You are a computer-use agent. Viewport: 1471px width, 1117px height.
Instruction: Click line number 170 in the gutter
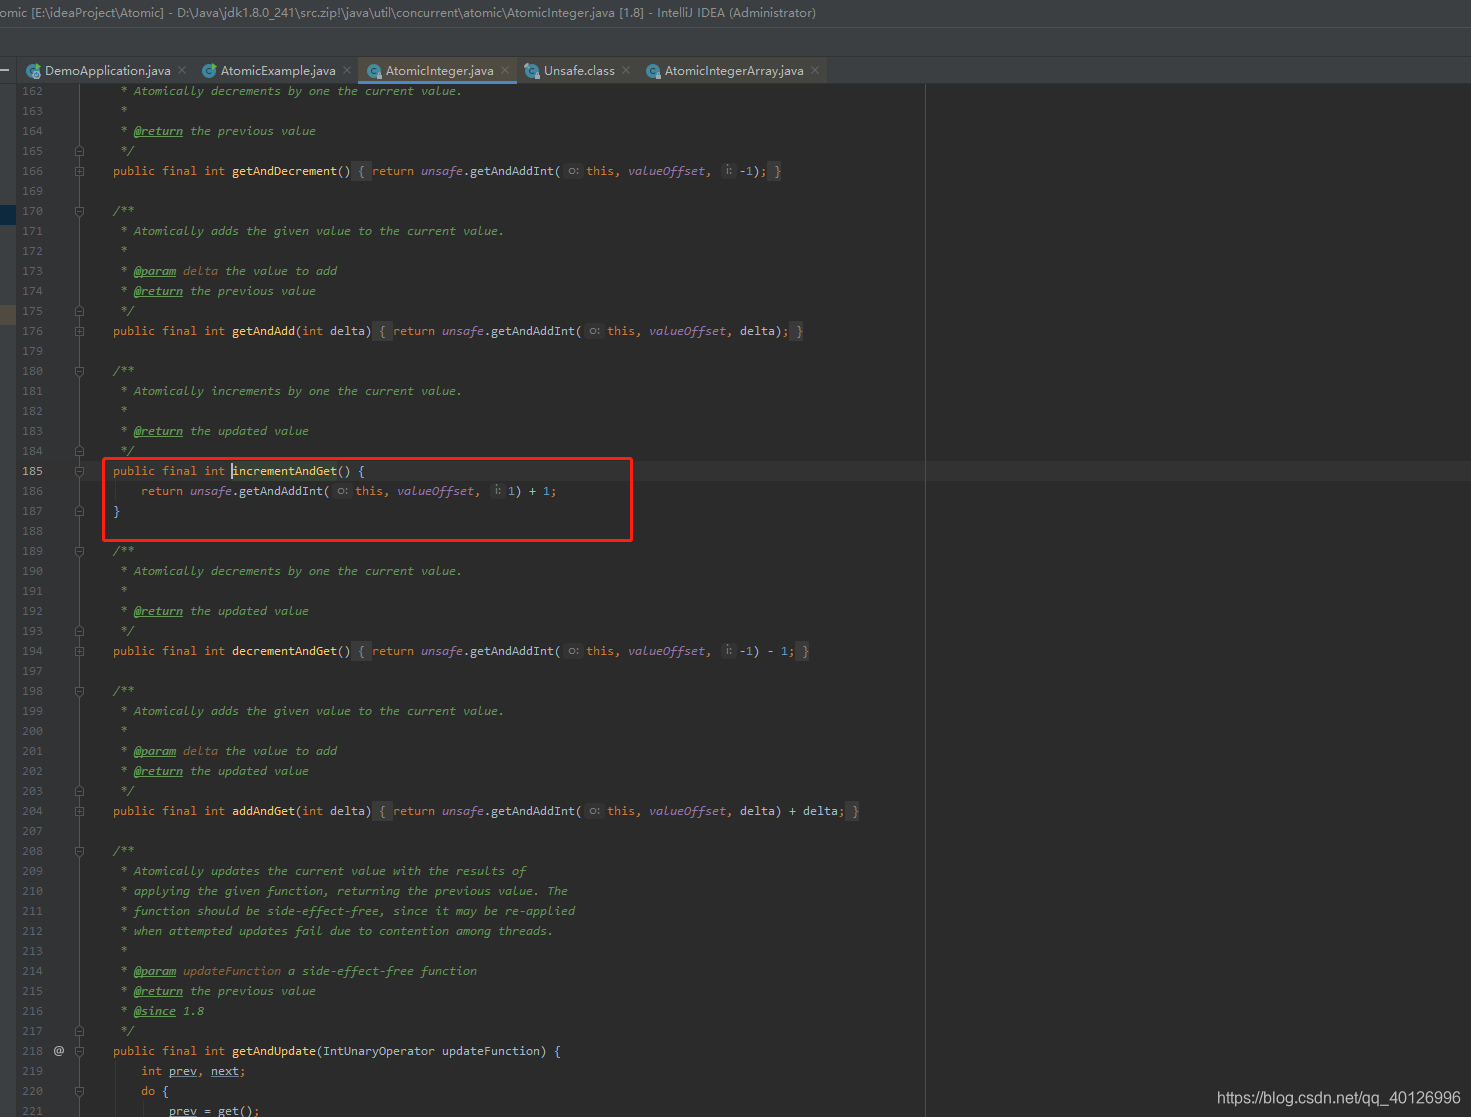(x=33, y=211)
